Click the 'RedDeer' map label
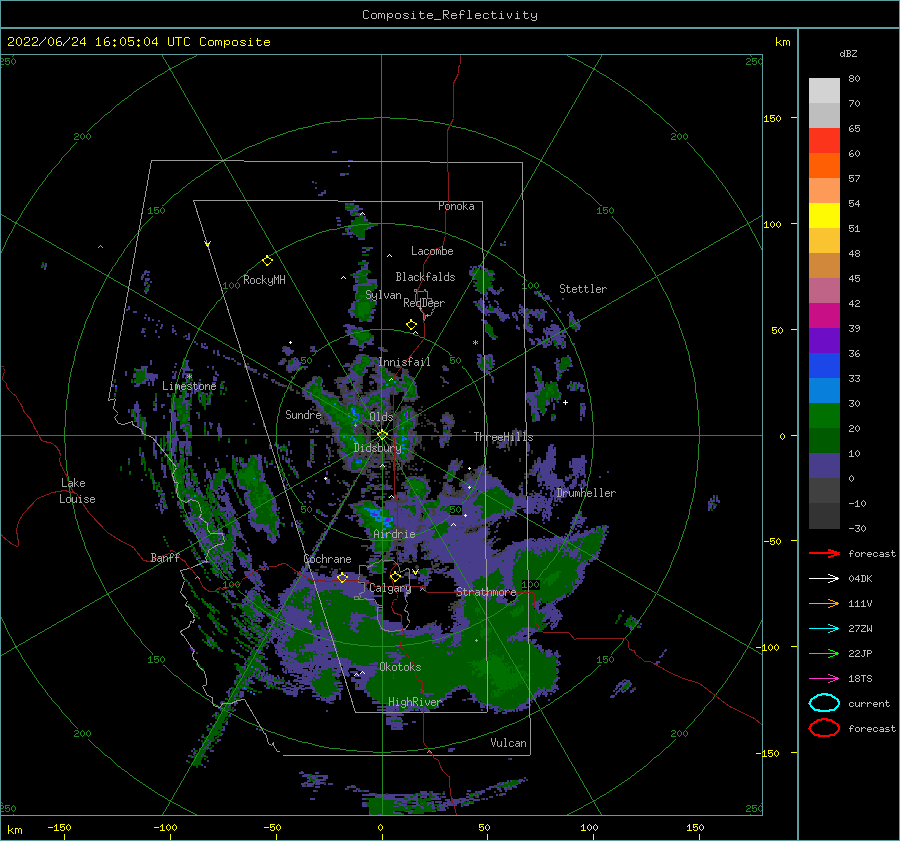 424,303
